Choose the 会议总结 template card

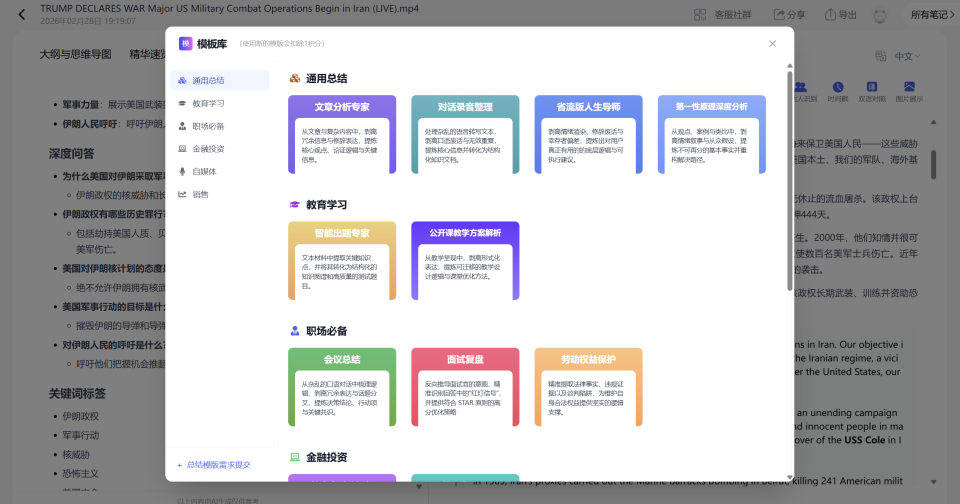pyautogui.click(x=342, y=387)
